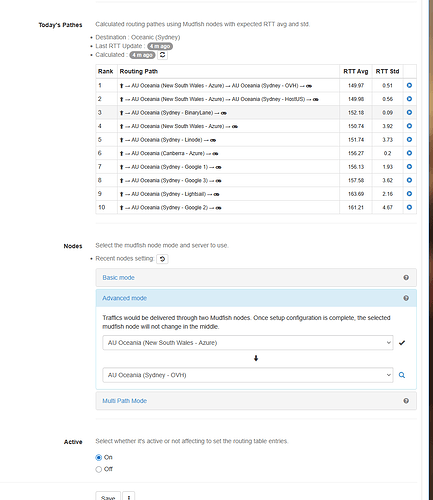This screenshot has width=433, height=500.
Task: Apply rank 3 BinaryLane path blue arrow icon
Action: (409, 112)
